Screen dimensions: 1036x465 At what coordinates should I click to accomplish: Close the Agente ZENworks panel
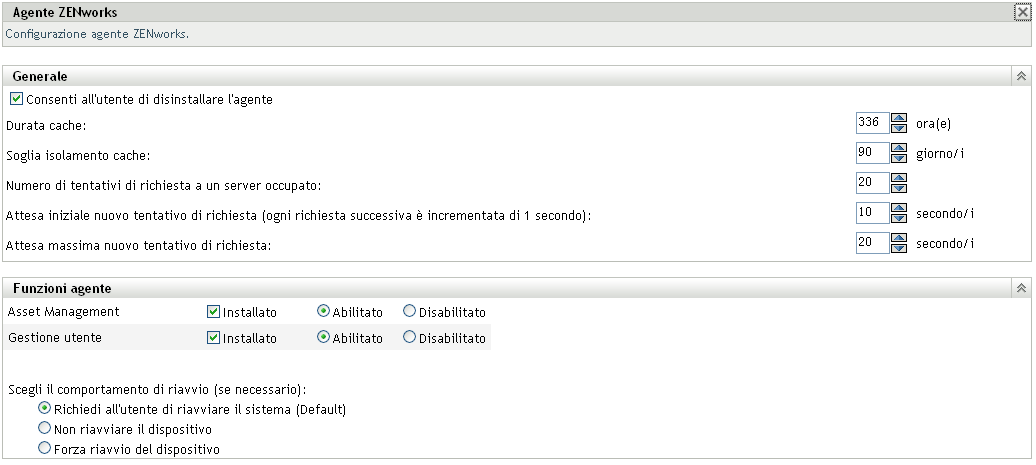[x=1022, y=13]
